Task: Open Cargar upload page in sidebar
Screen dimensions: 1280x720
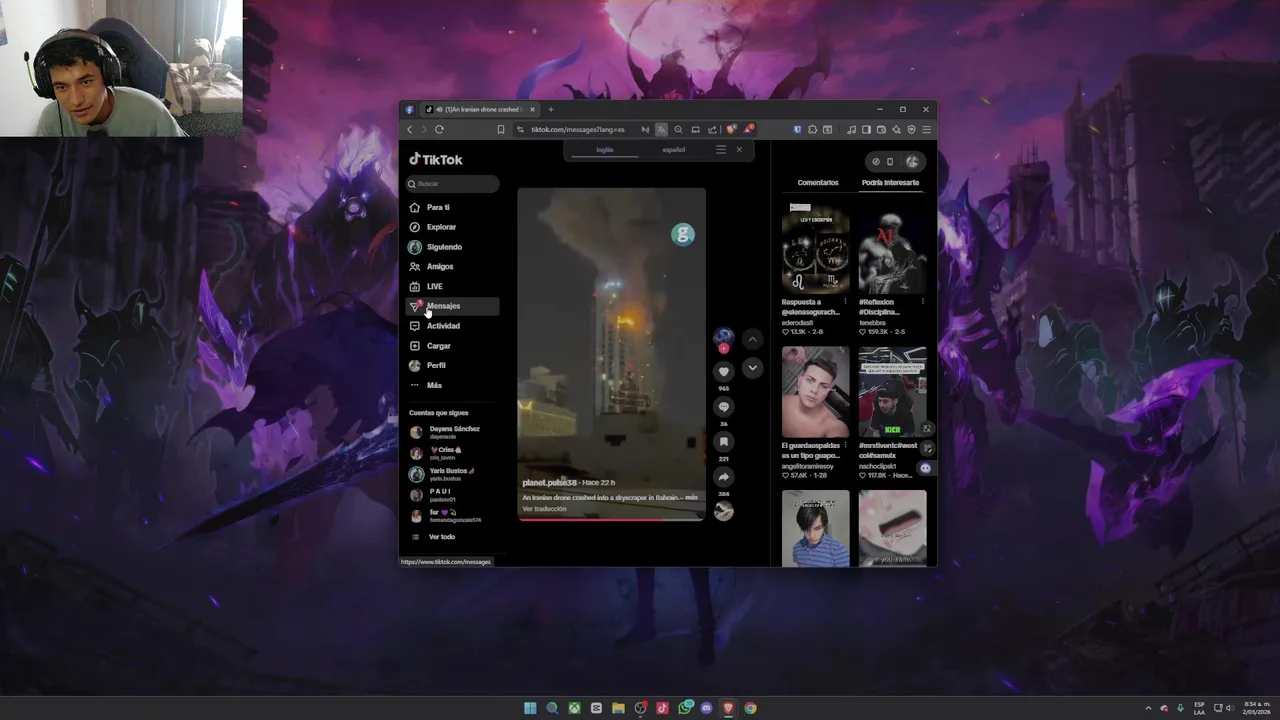Action: (452, 346)
